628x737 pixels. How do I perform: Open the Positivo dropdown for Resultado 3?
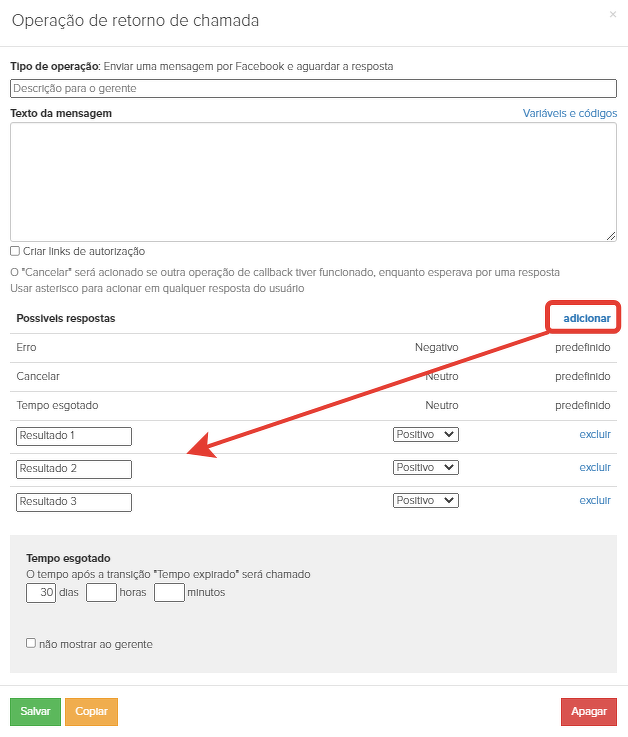[x=425, y=501]
